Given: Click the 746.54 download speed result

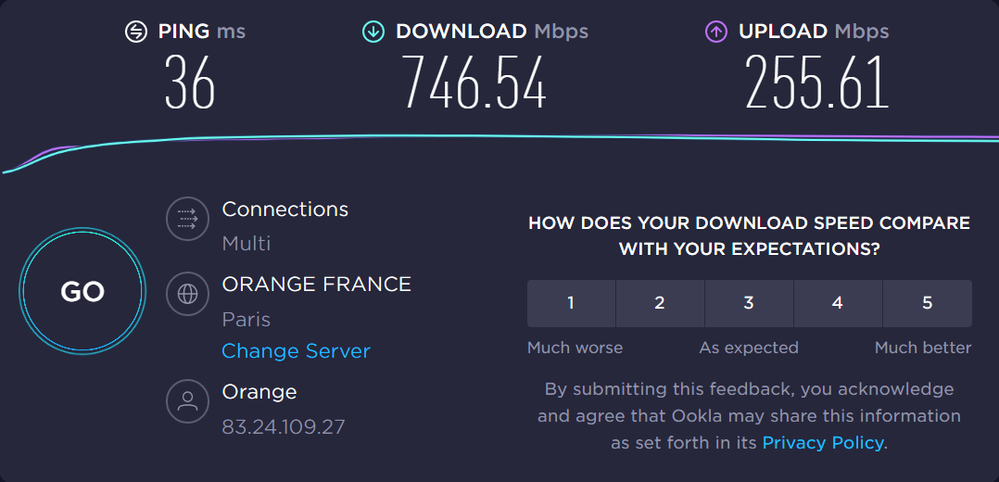Looking at the screenshot, I should (x=474, y=82).
